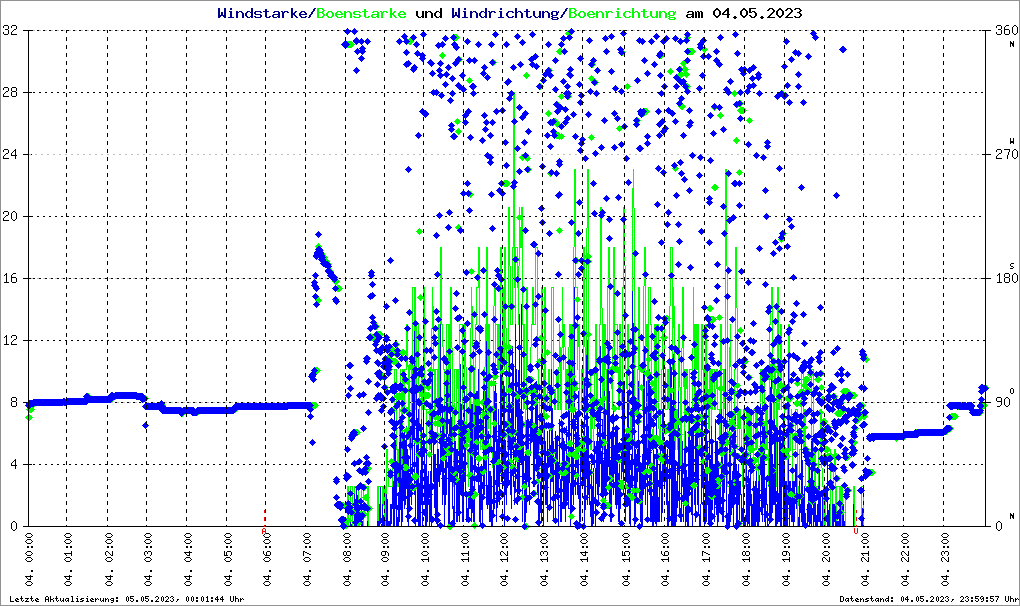Click the 20:00 time axis label
The image size is (1020, 606).
click(x=824, y=560)
